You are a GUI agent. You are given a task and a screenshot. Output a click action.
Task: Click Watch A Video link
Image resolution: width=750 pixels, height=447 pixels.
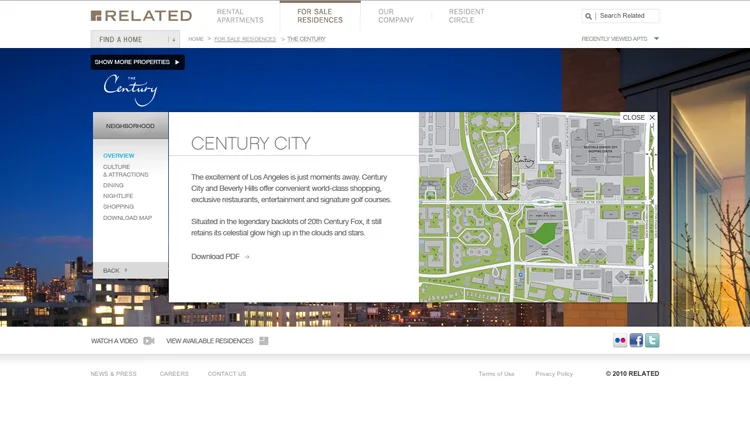click(x=114, y=341)
